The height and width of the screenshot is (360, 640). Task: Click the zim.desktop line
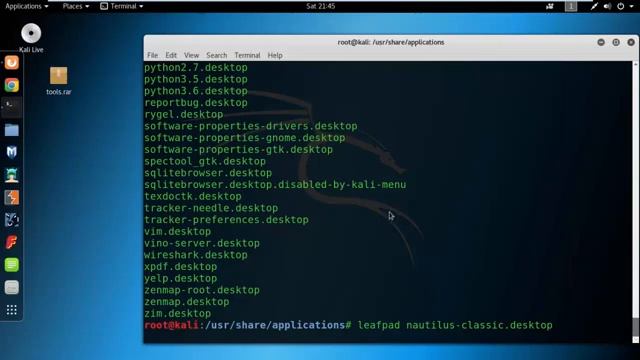pyautogui.click(x=178, y=313)
